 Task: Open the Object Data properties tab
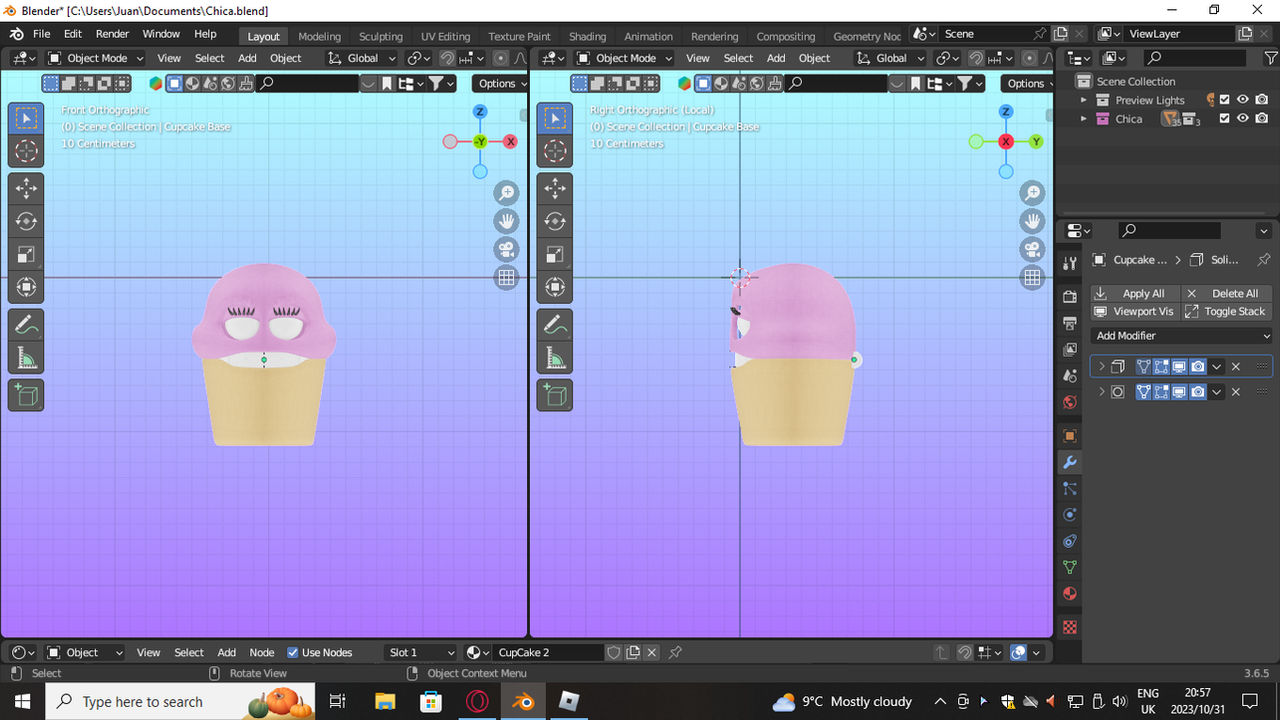point(1070,567)
